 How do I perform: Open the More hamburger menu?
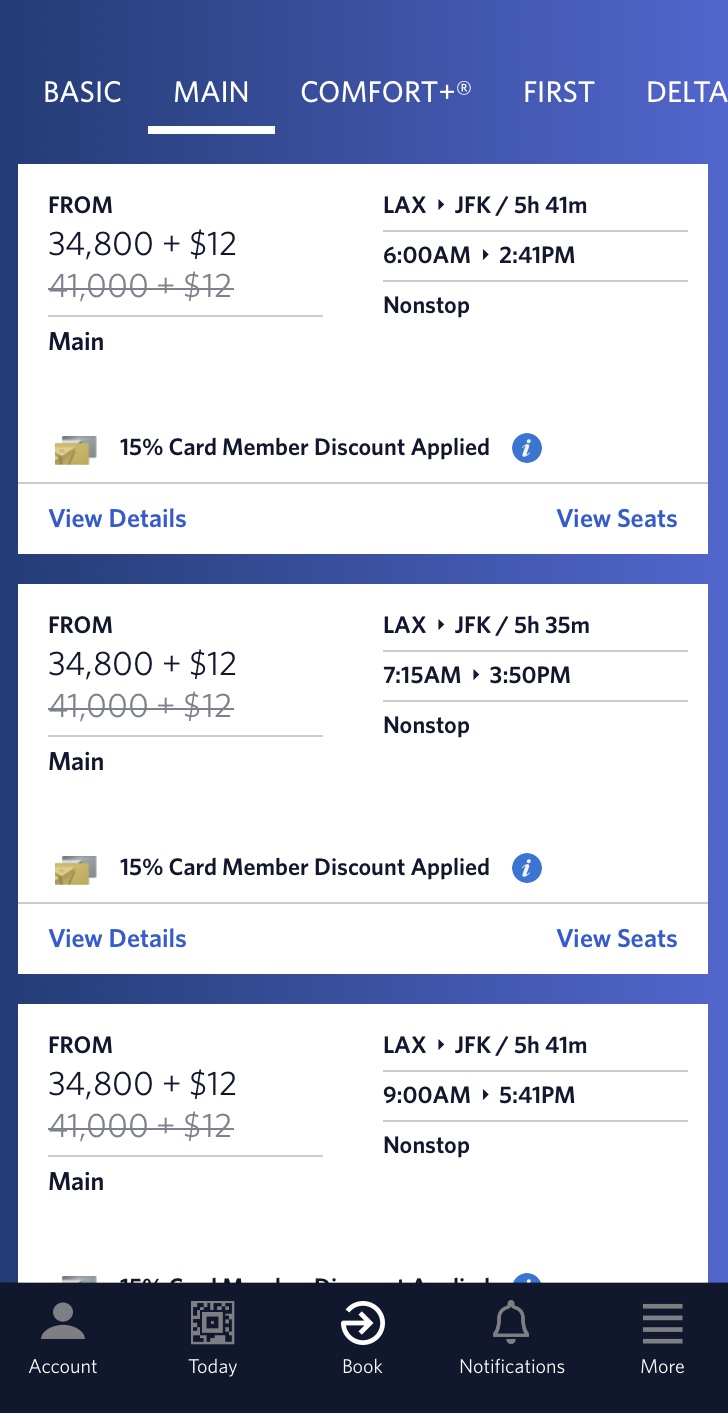pyautogui.click(x=662, y=1326)
